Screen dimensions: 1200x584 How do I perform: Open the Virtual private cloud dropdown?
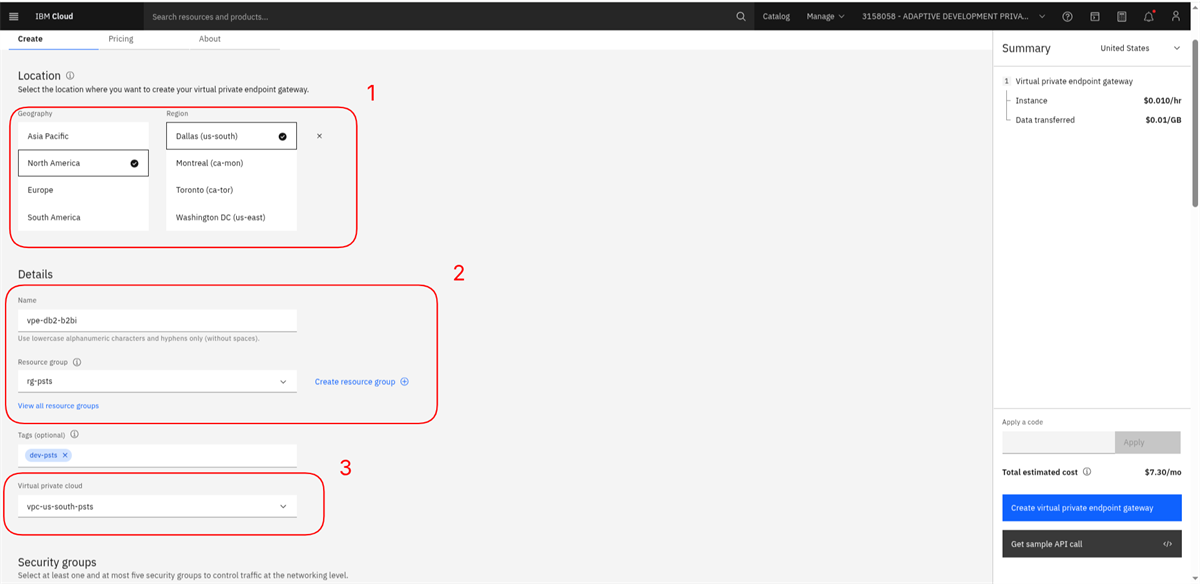157,506
